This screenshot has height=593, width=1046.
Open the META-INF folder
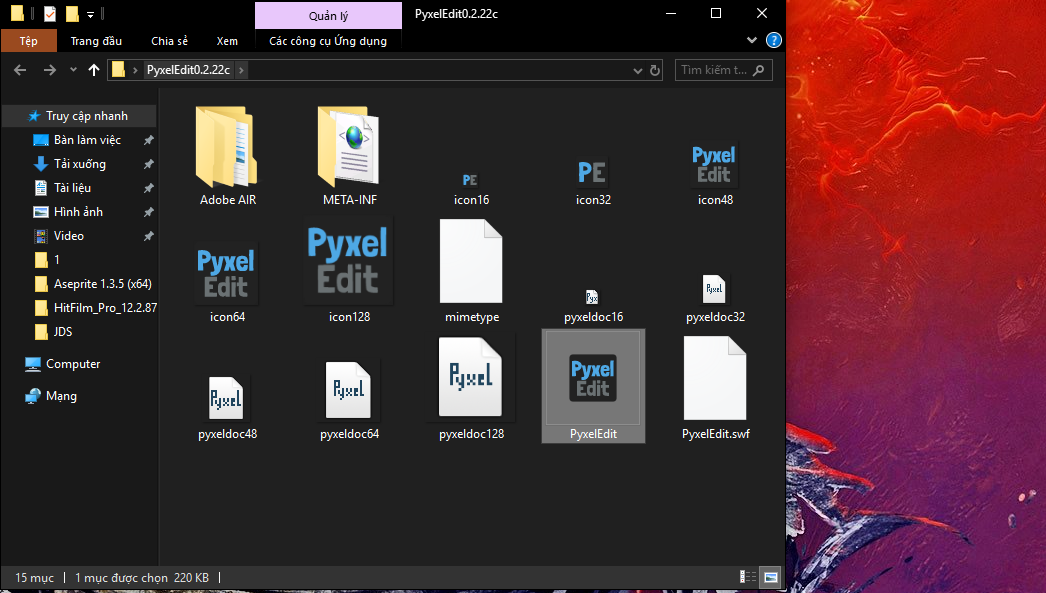[x=349, y=148]
